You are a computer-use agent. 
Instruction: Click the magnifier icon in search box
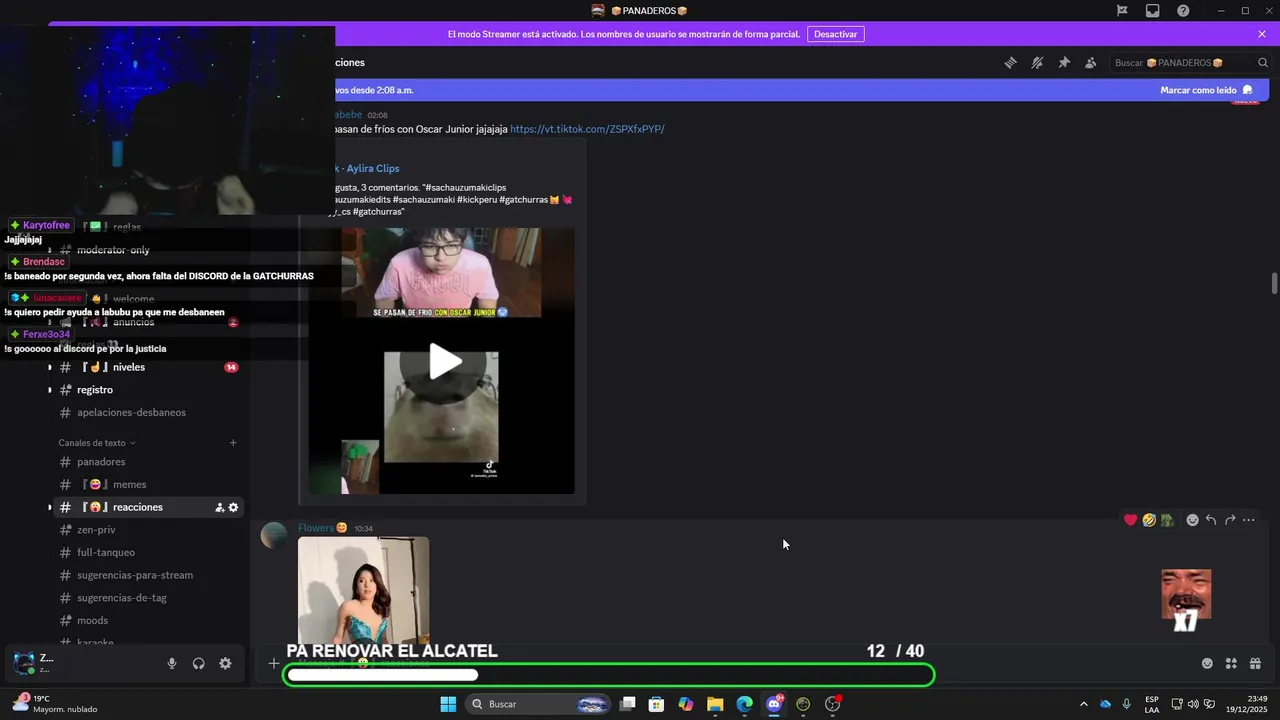pyautogui.click(x=1263, y=63)
